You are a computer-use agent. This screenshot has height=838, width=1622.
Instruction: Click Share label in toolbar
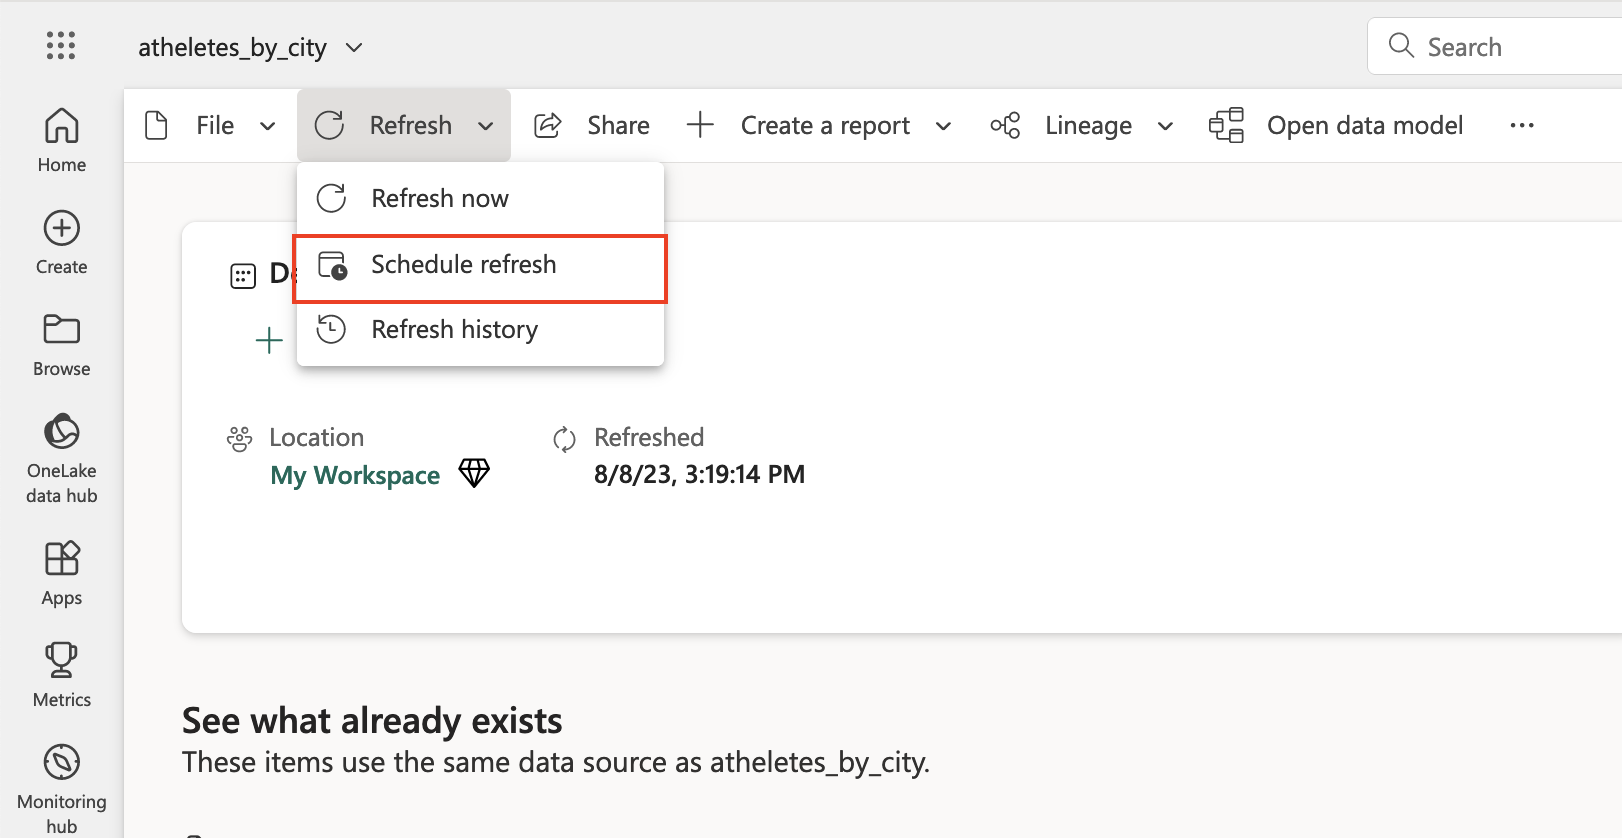(x=618, y=126)
